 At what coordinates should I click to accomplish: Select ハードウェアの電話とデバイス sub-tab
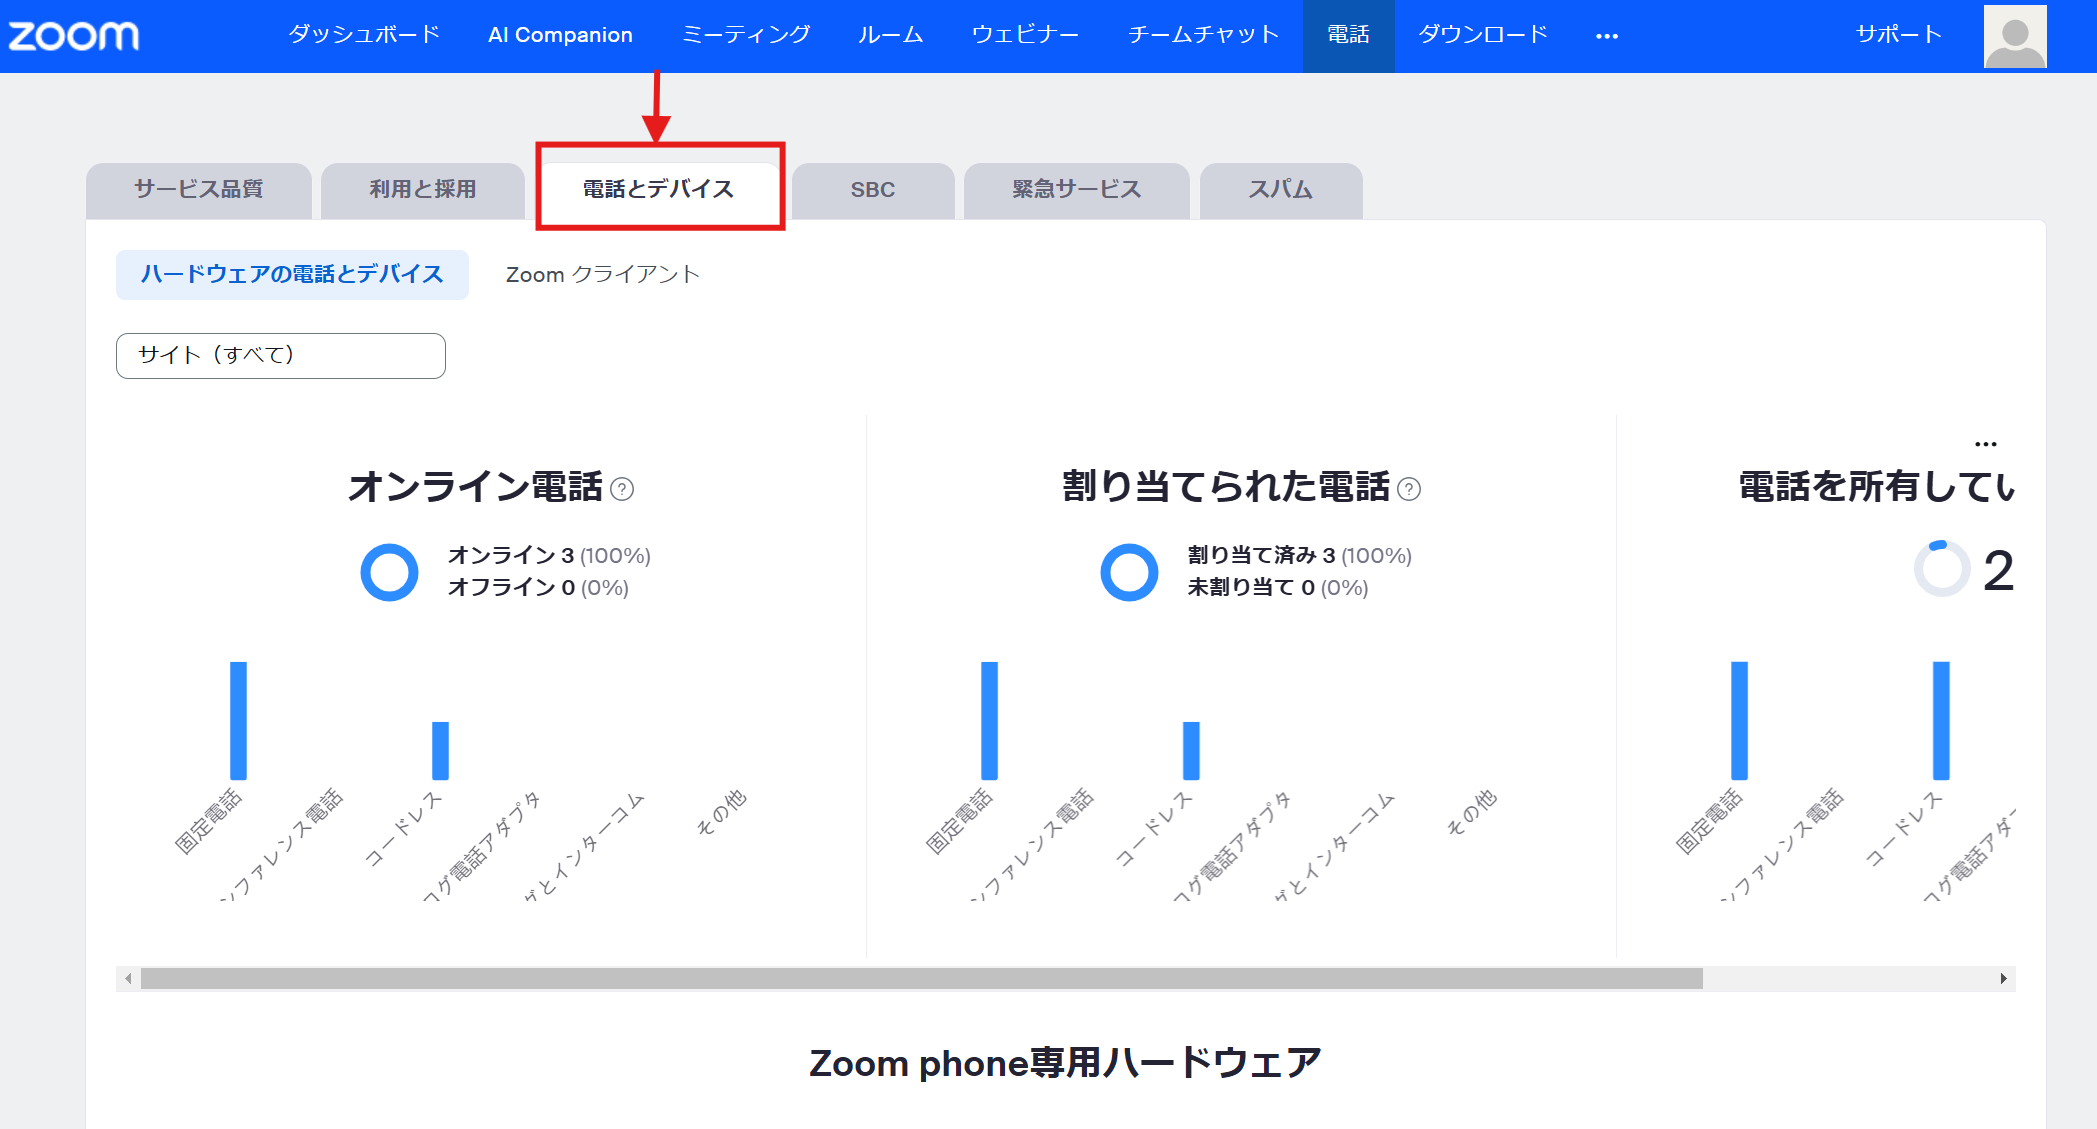(x=292, y=275)
